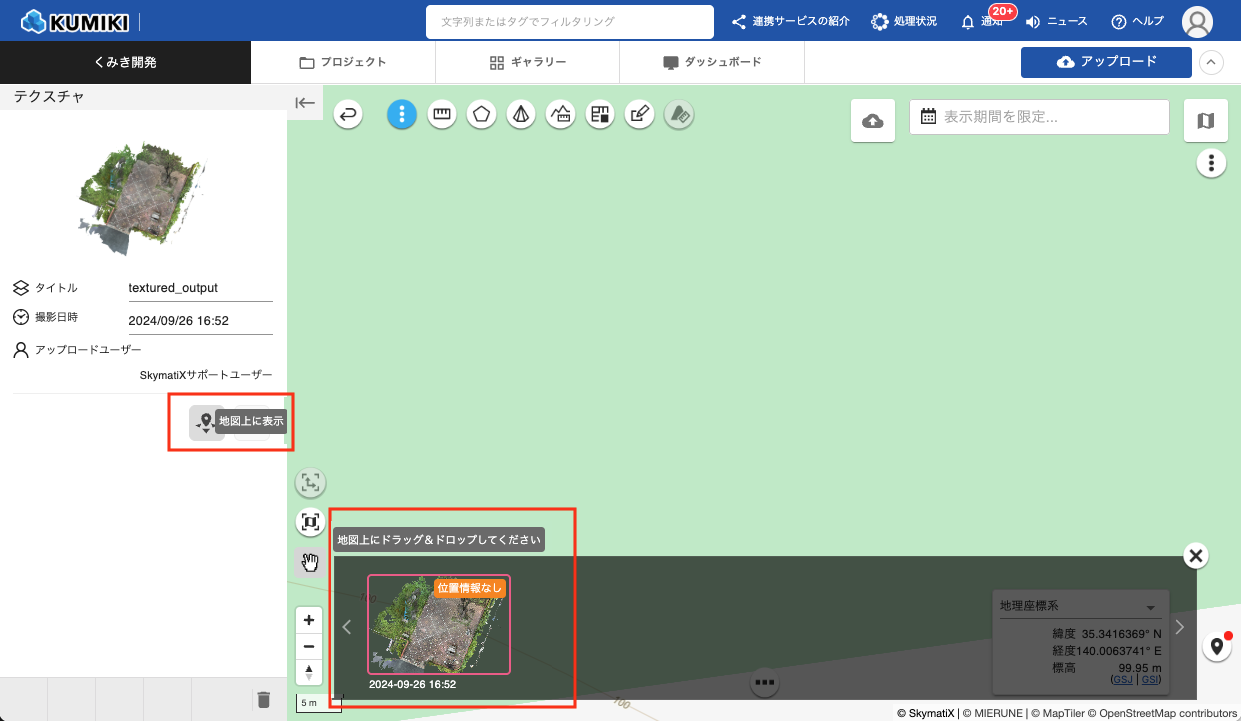Zoom in with the plus button
The image size is (1241, 721).
309,619
